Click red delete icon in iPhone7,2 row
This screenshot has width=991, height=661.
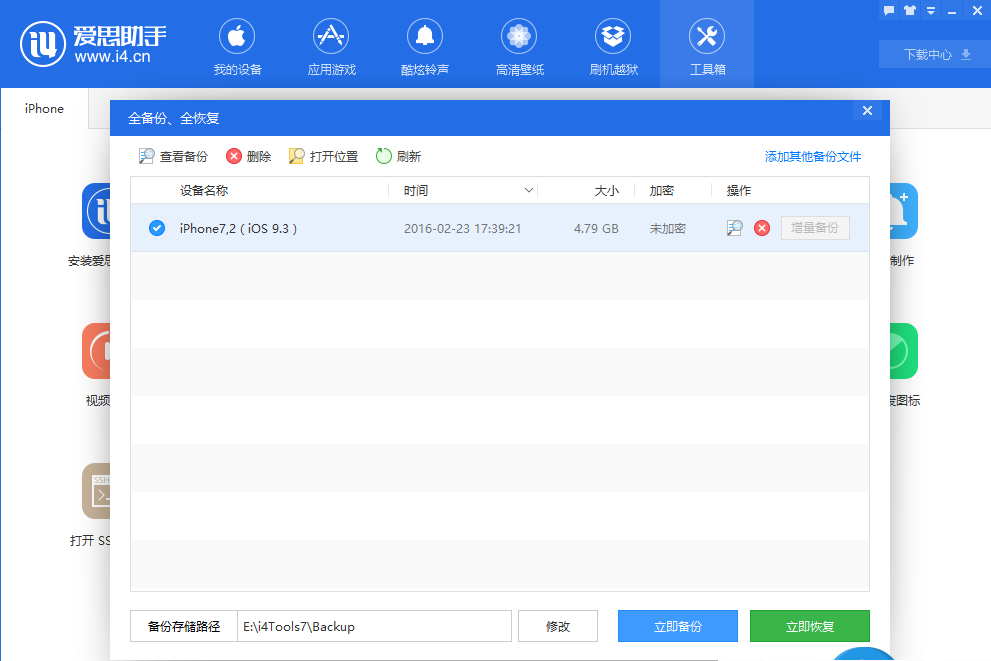pos(762,228)
